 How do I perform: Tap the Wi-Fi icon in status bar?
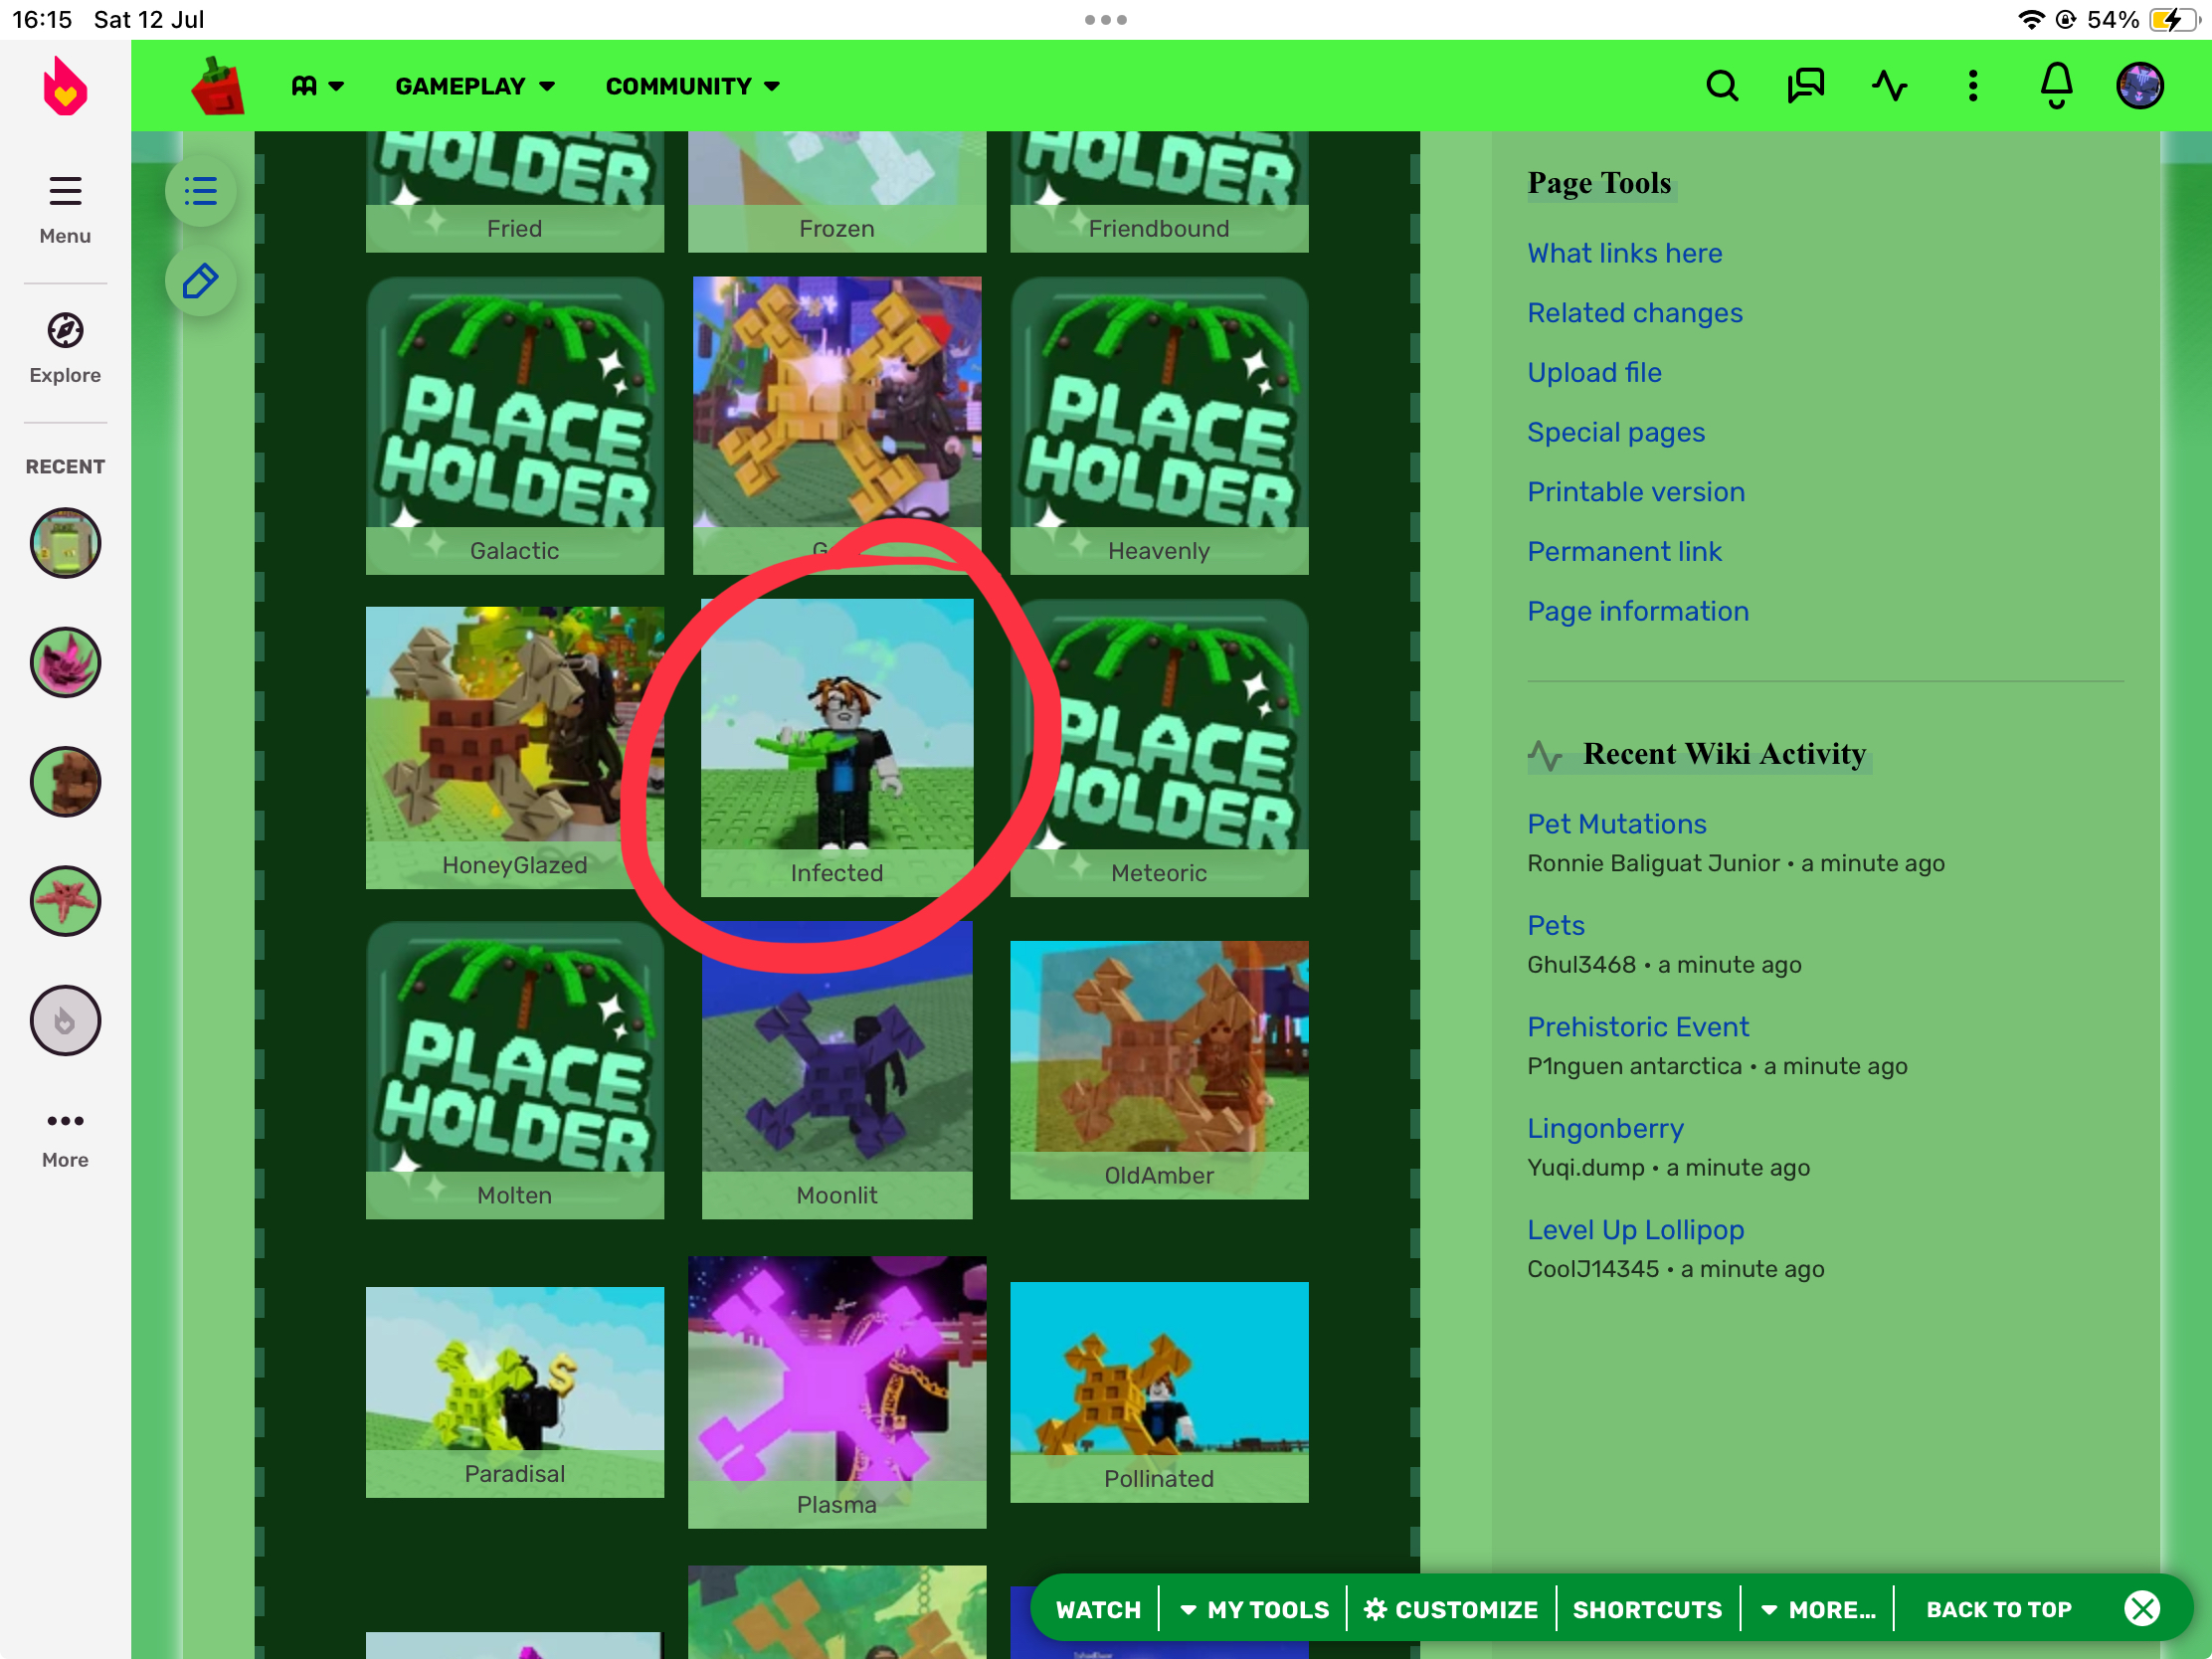click(2031, 20)
